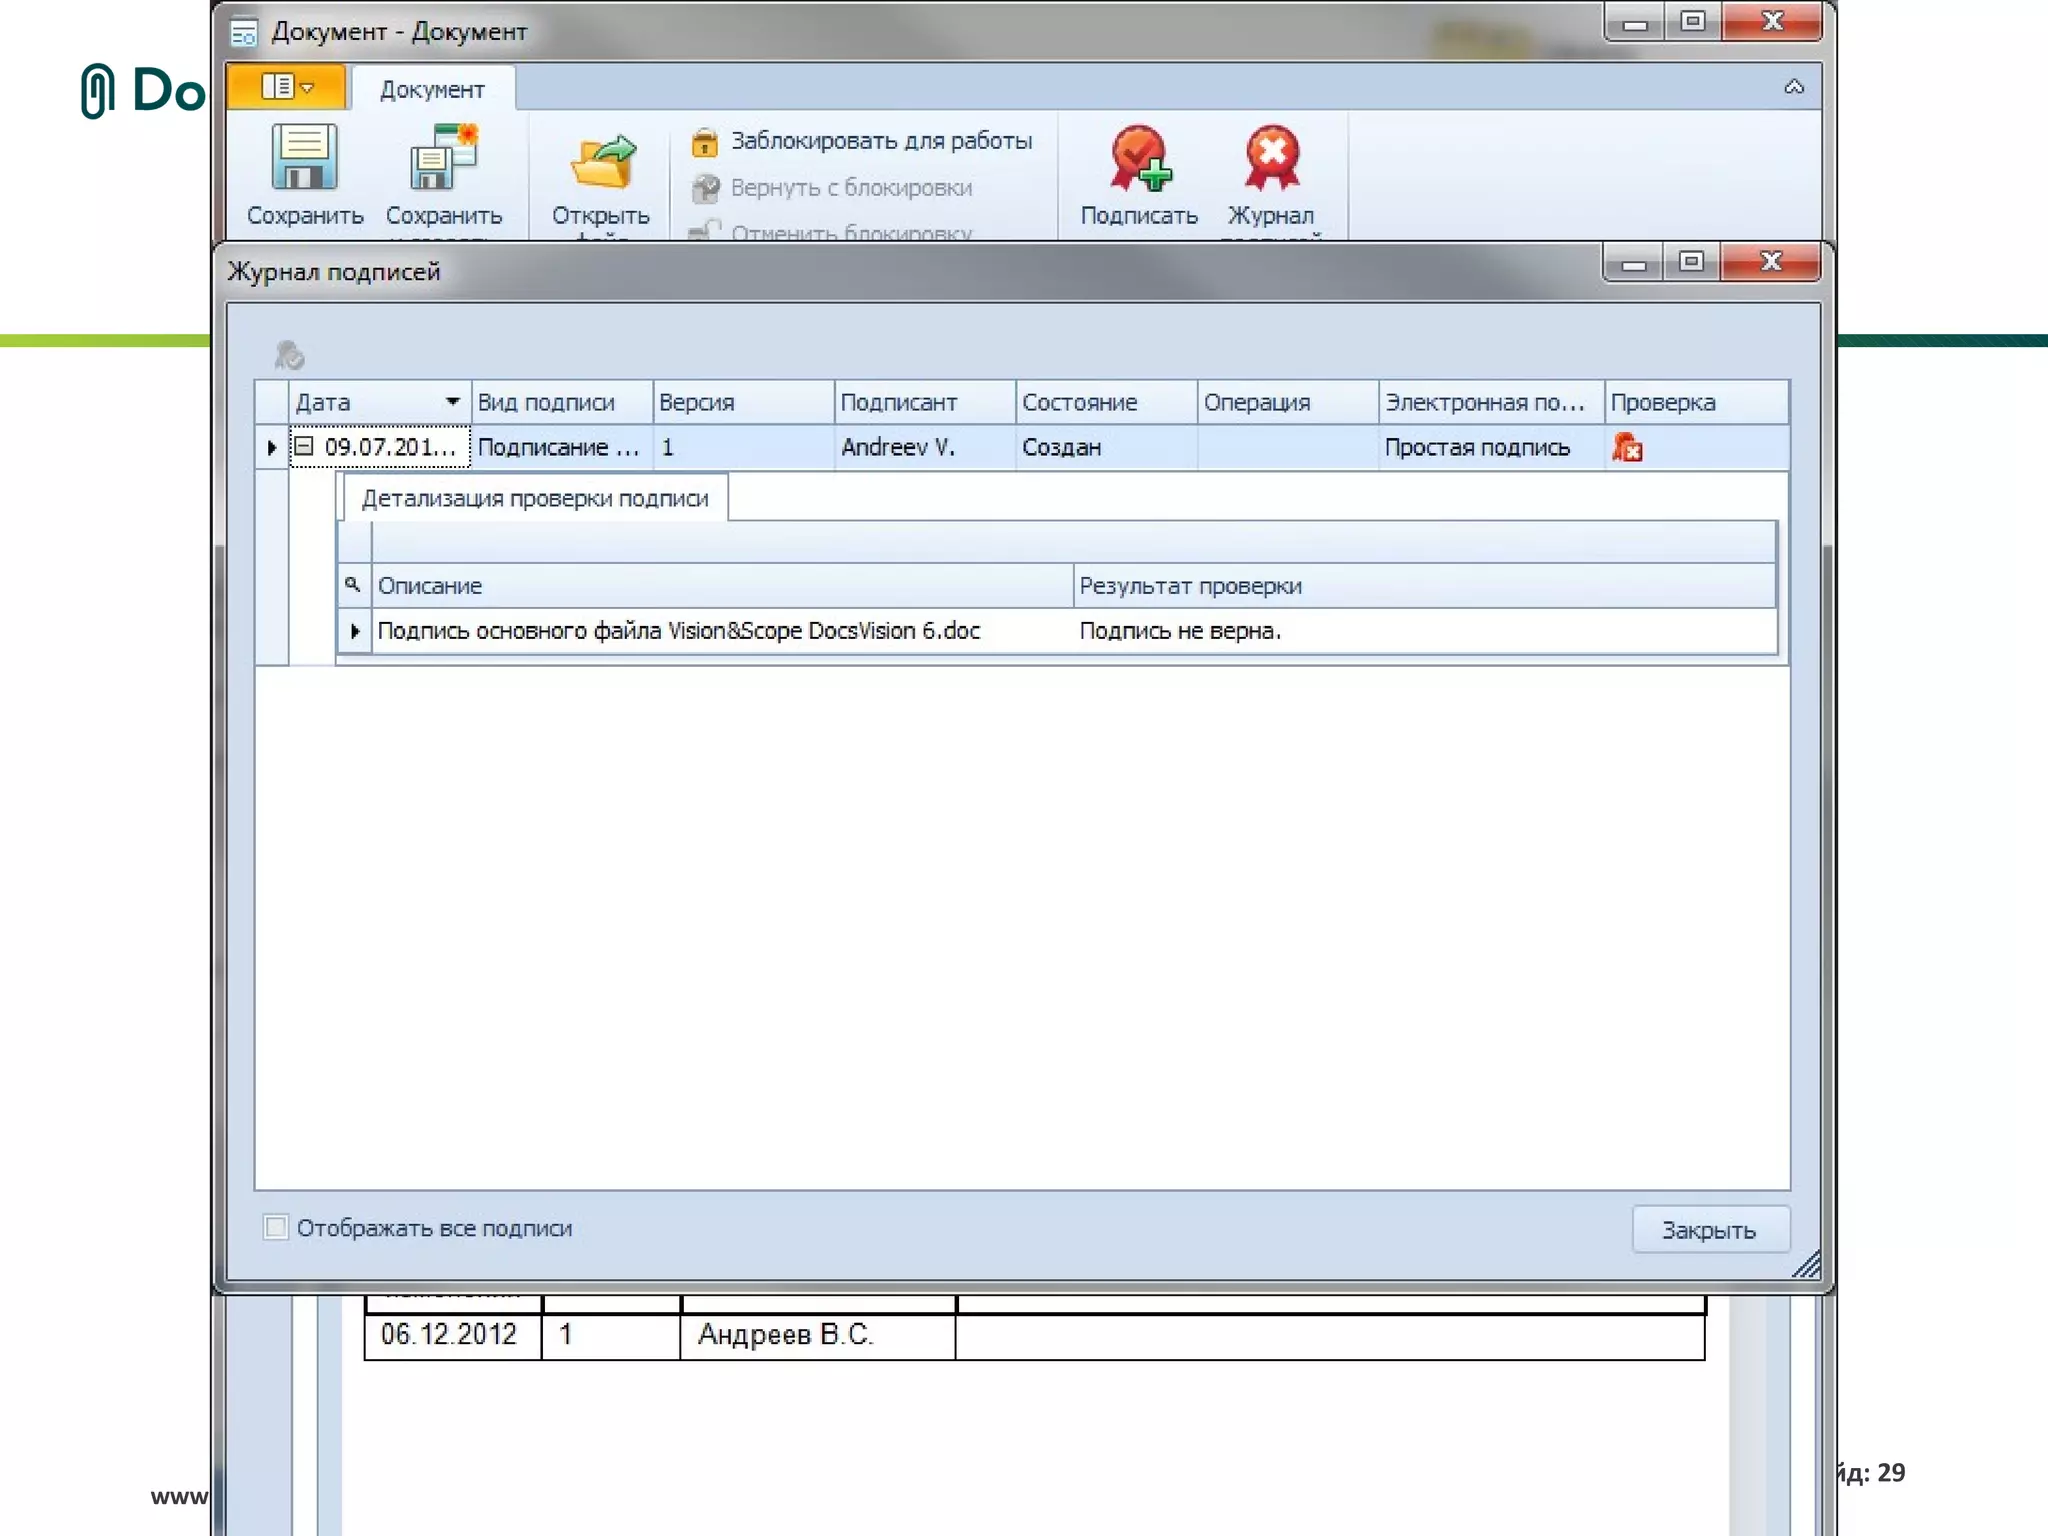Click the Sign (Подписать) ribbon icon
This screenshot has width=2048, height=1536.
coord(1138,158)
